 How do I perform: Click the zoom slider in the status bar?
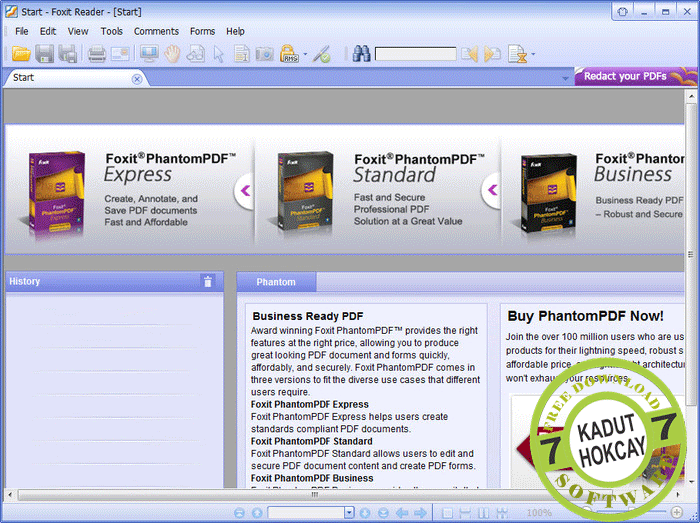(x=631, y=512)
